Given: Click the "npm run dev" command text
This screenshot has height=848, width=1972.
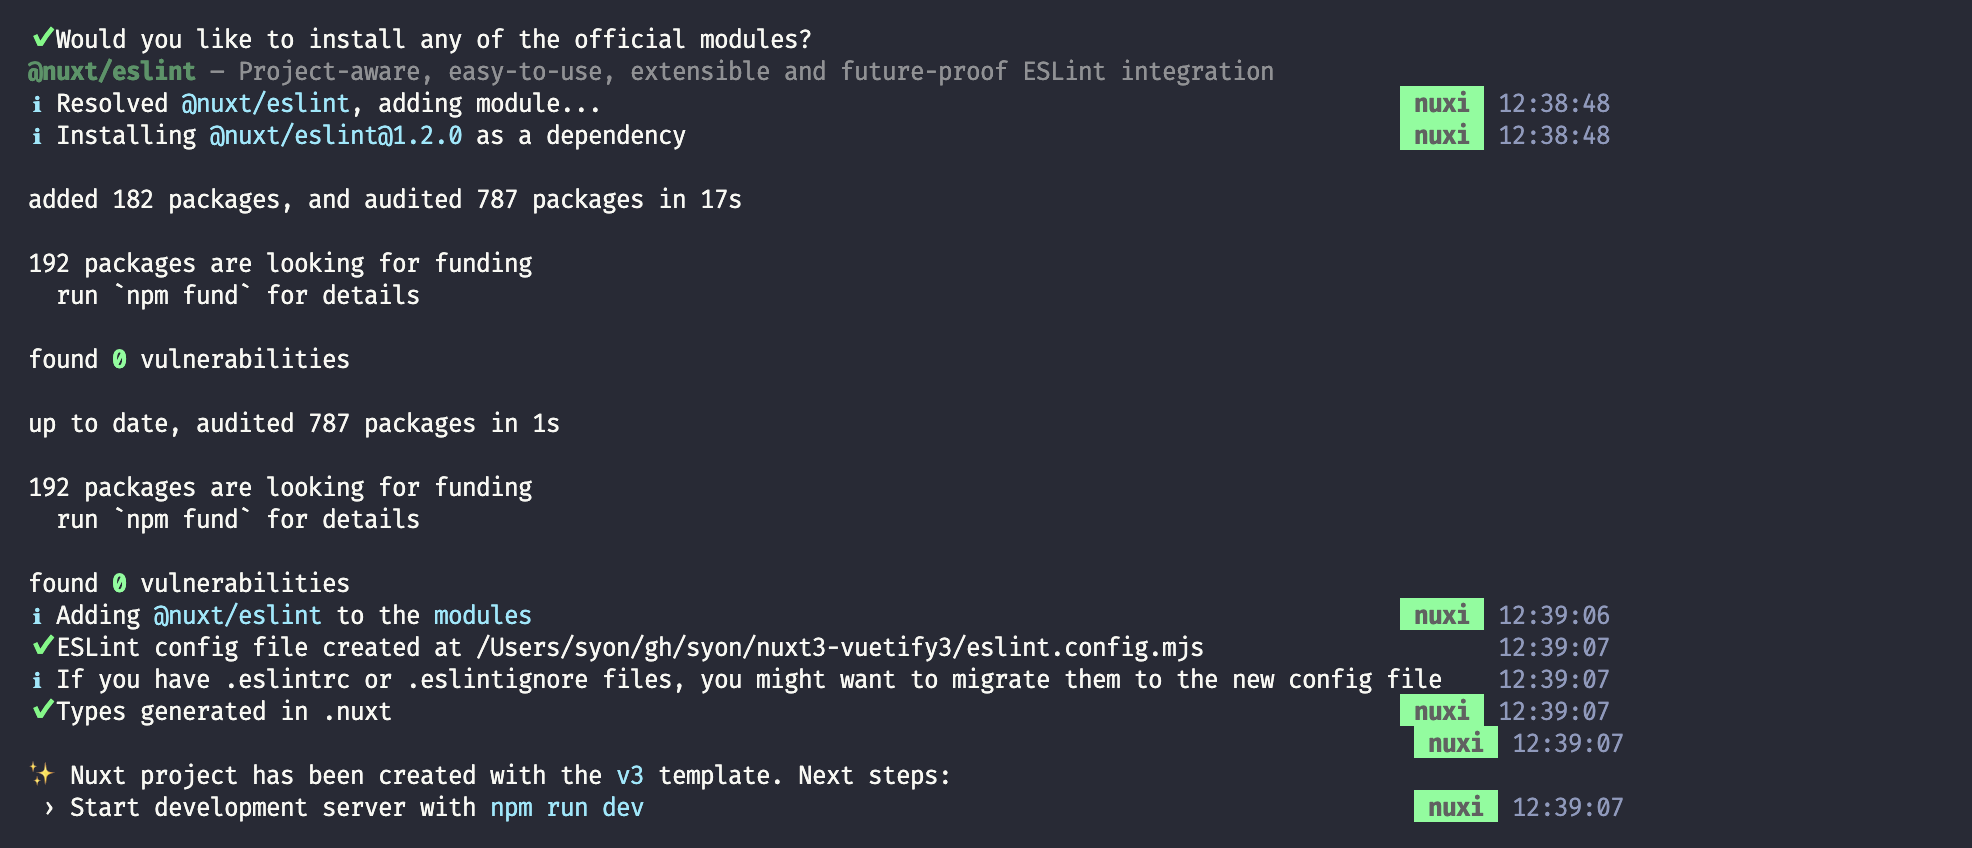Looking at the screenshot, I should 567,807.
